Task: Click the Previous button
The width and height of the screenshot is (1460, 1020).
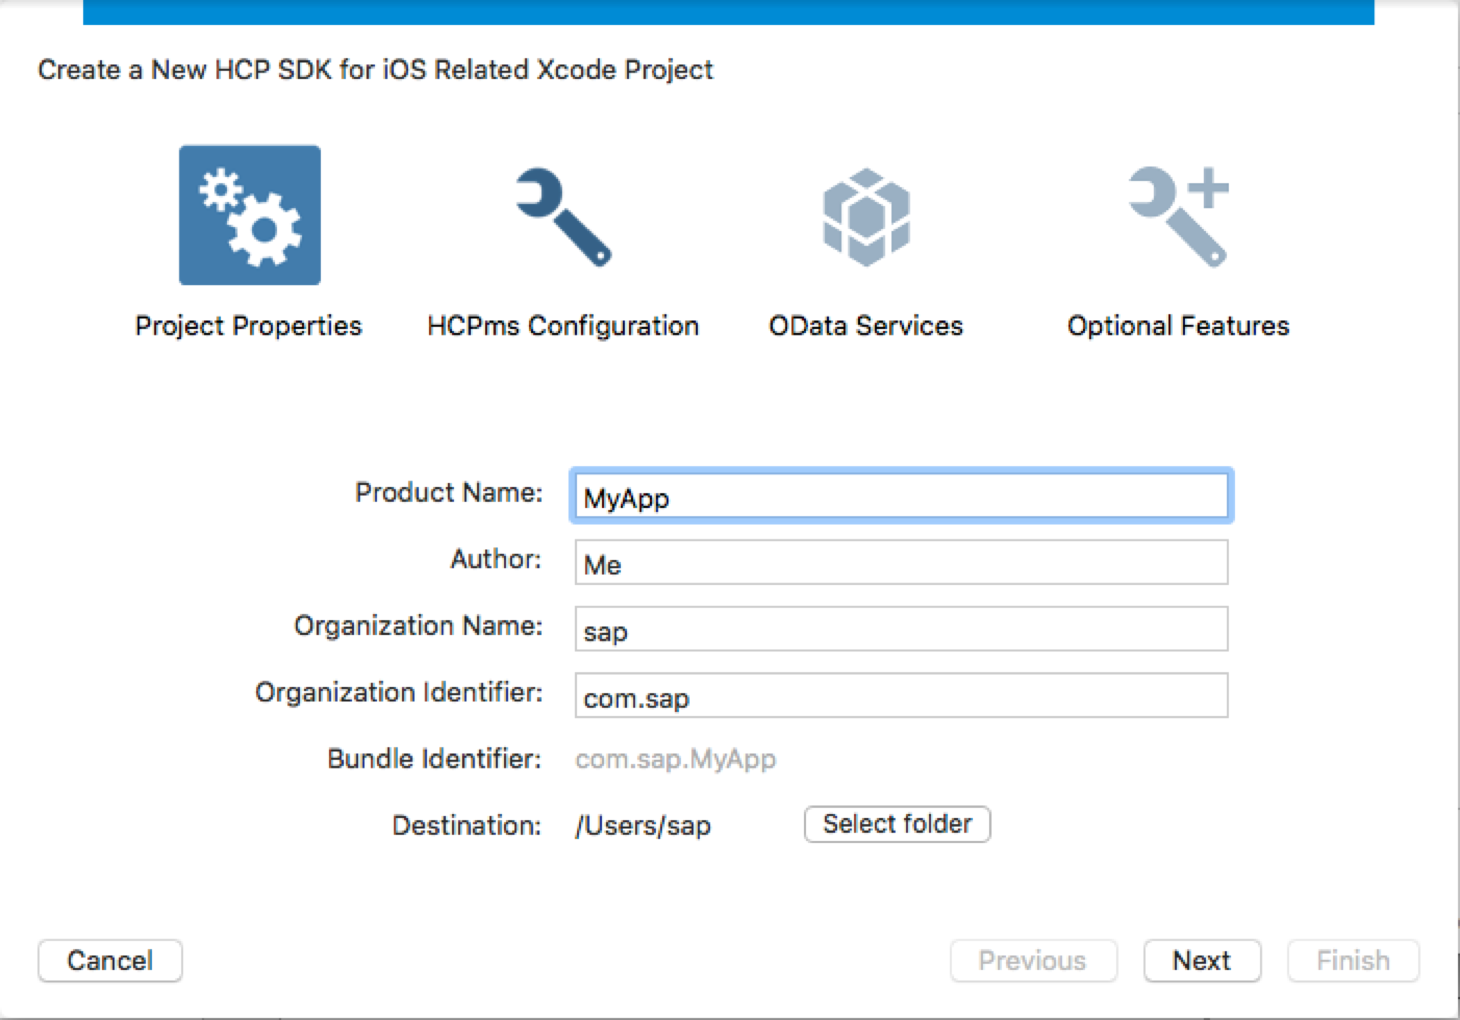Action: (x=1032, y=961)
